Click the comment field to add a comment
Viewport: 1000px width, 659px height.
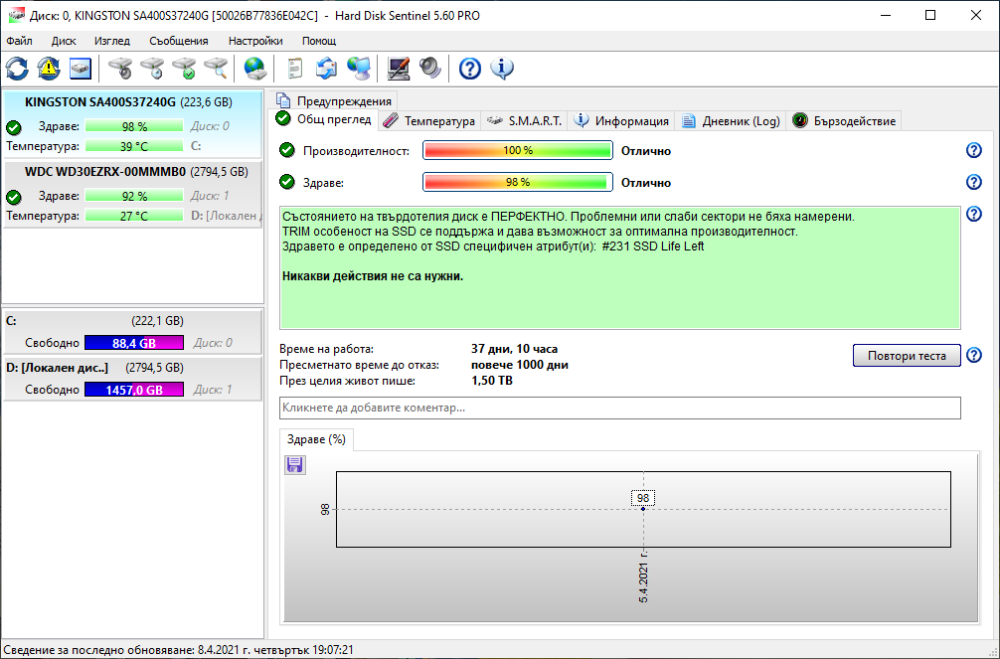click(620, 408)
